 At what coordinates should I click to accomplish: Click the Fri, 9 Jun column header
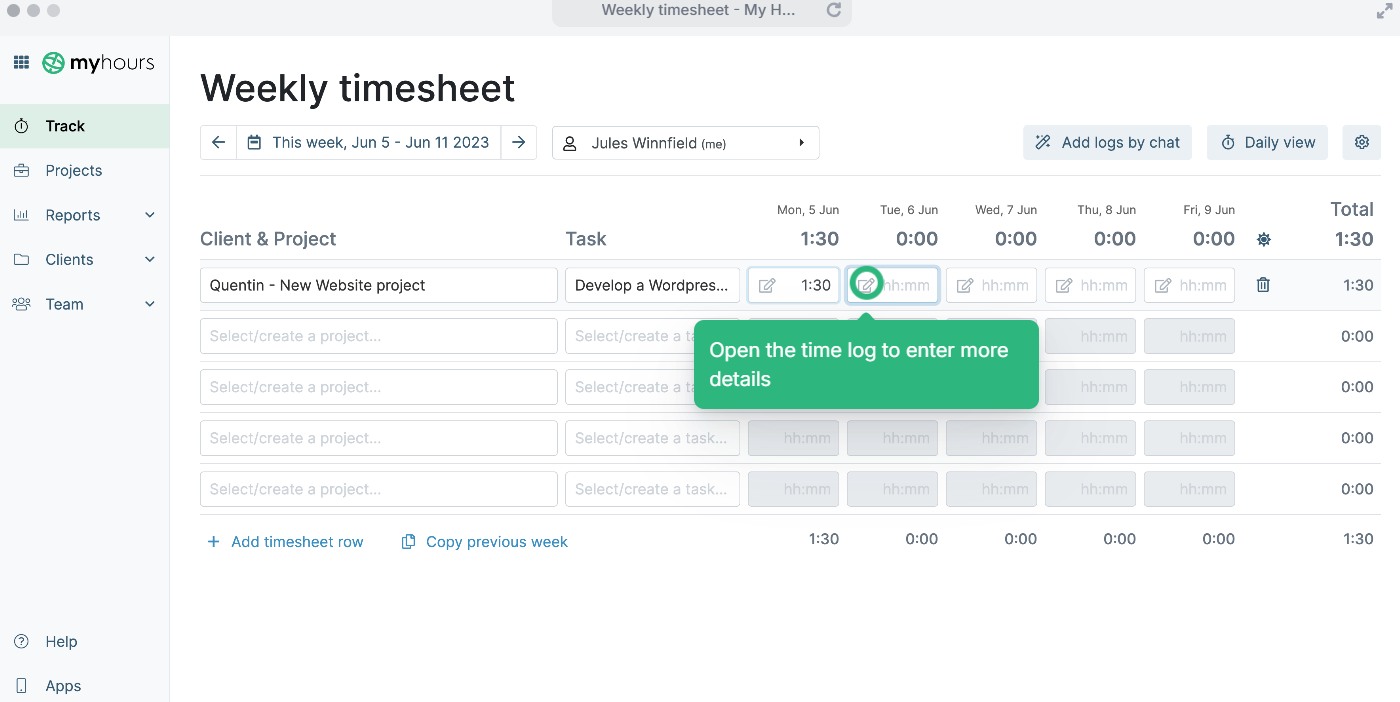click(x=1208, y=210)
